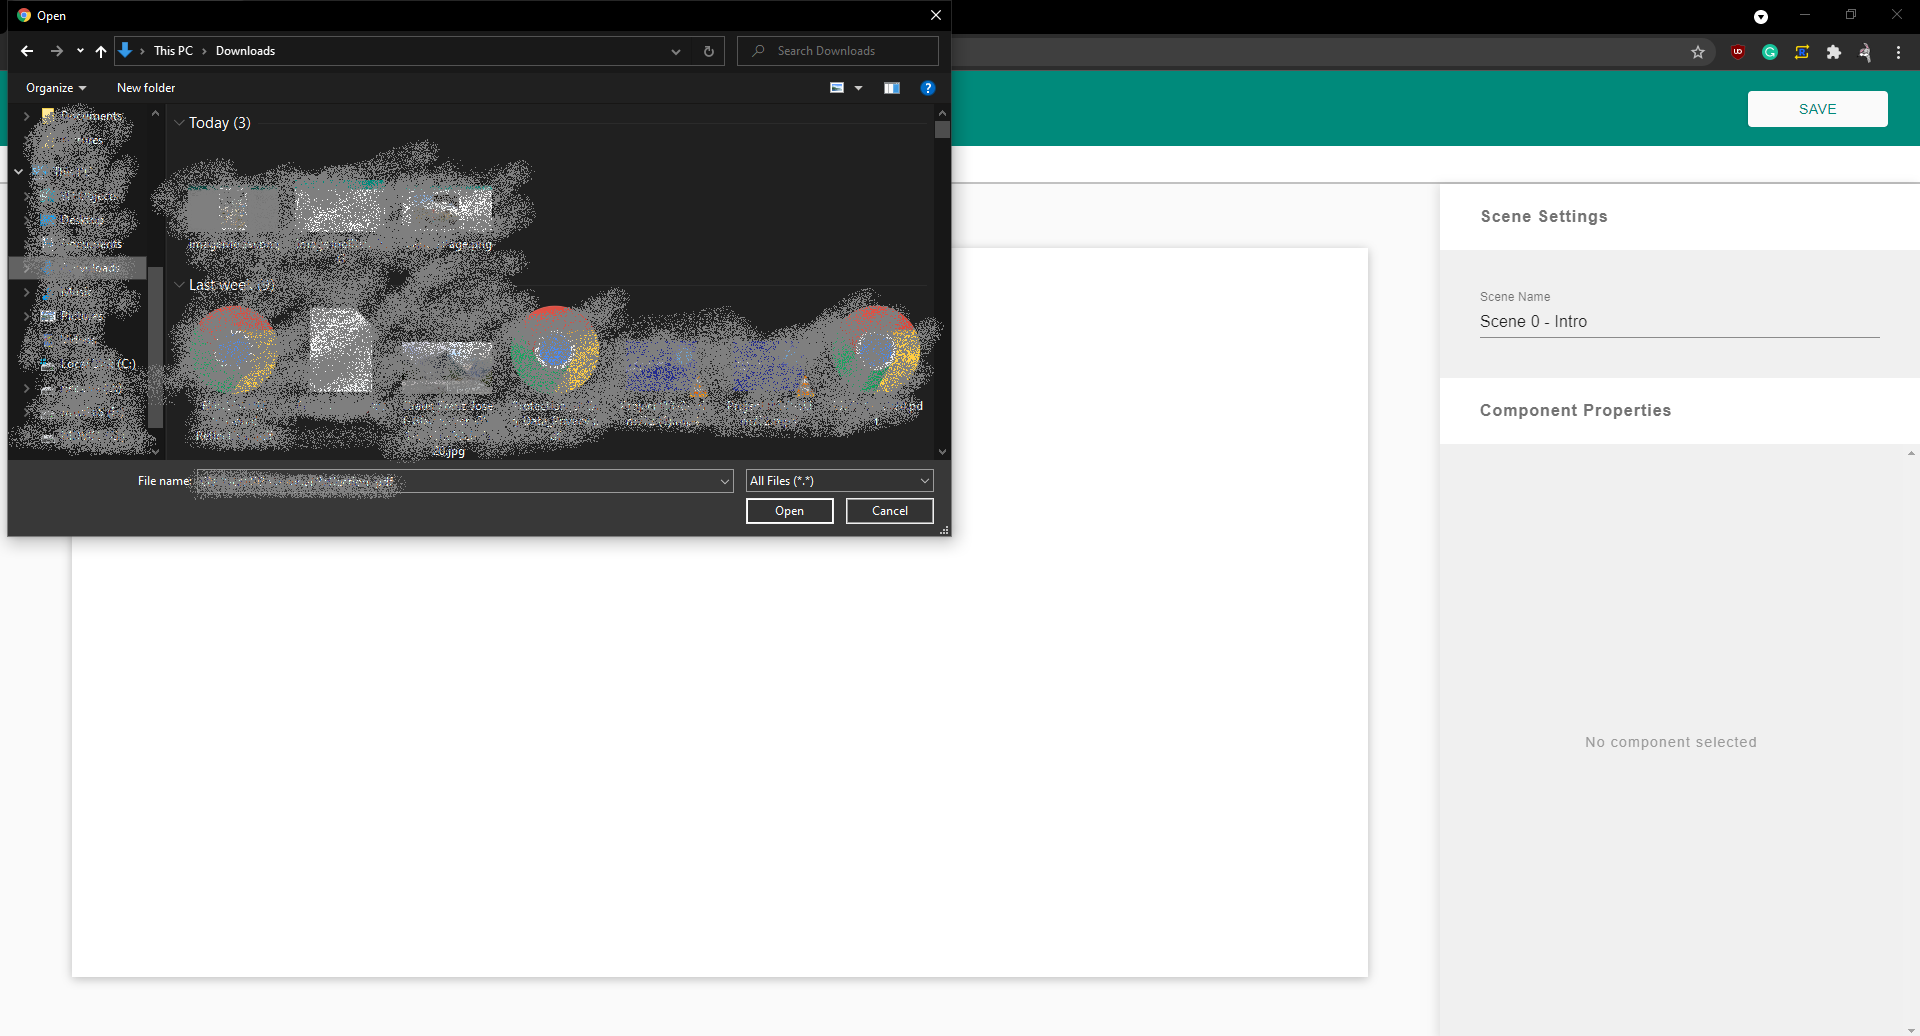Click the New folder command
This screenshot has height=1036, width=1920.
coord(145,88)
